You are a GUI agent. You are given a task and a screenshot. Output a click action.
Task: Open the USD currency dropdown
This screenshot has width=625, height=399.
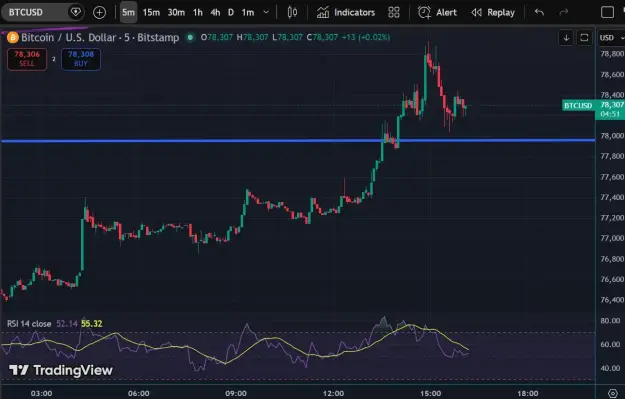[x=611, y=38]
